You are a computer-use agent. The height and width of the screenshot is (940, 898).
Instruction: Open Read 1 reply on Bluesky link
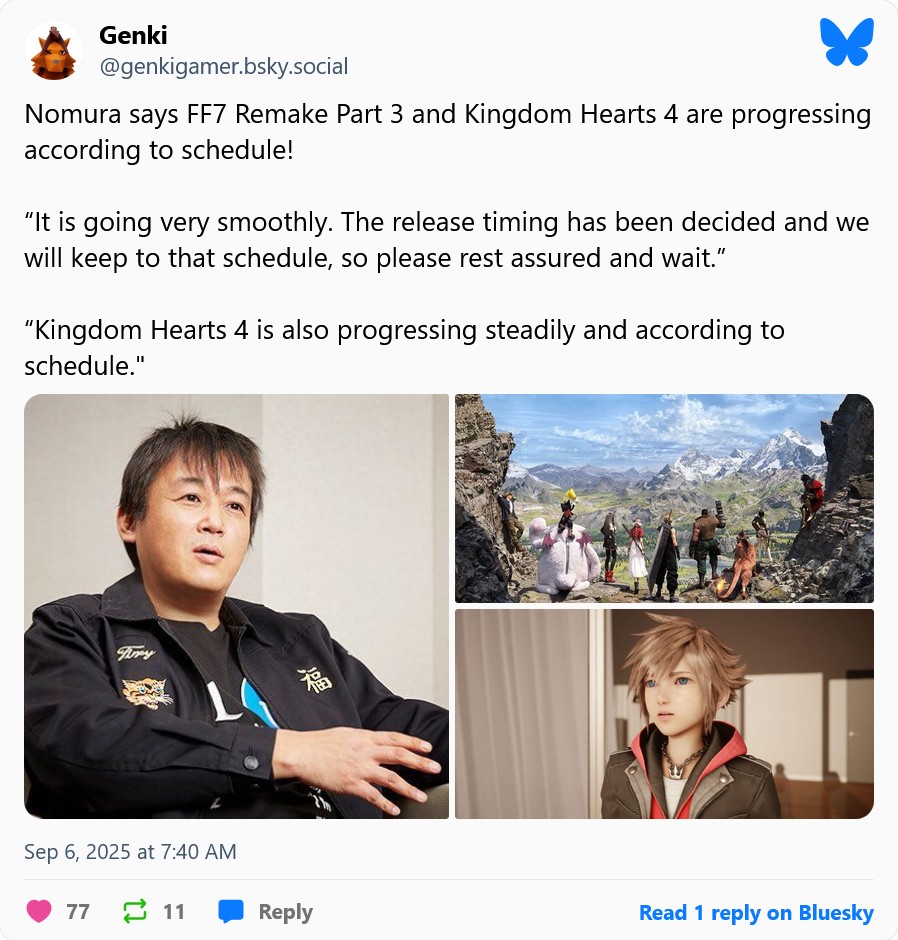tap(756, 912)
